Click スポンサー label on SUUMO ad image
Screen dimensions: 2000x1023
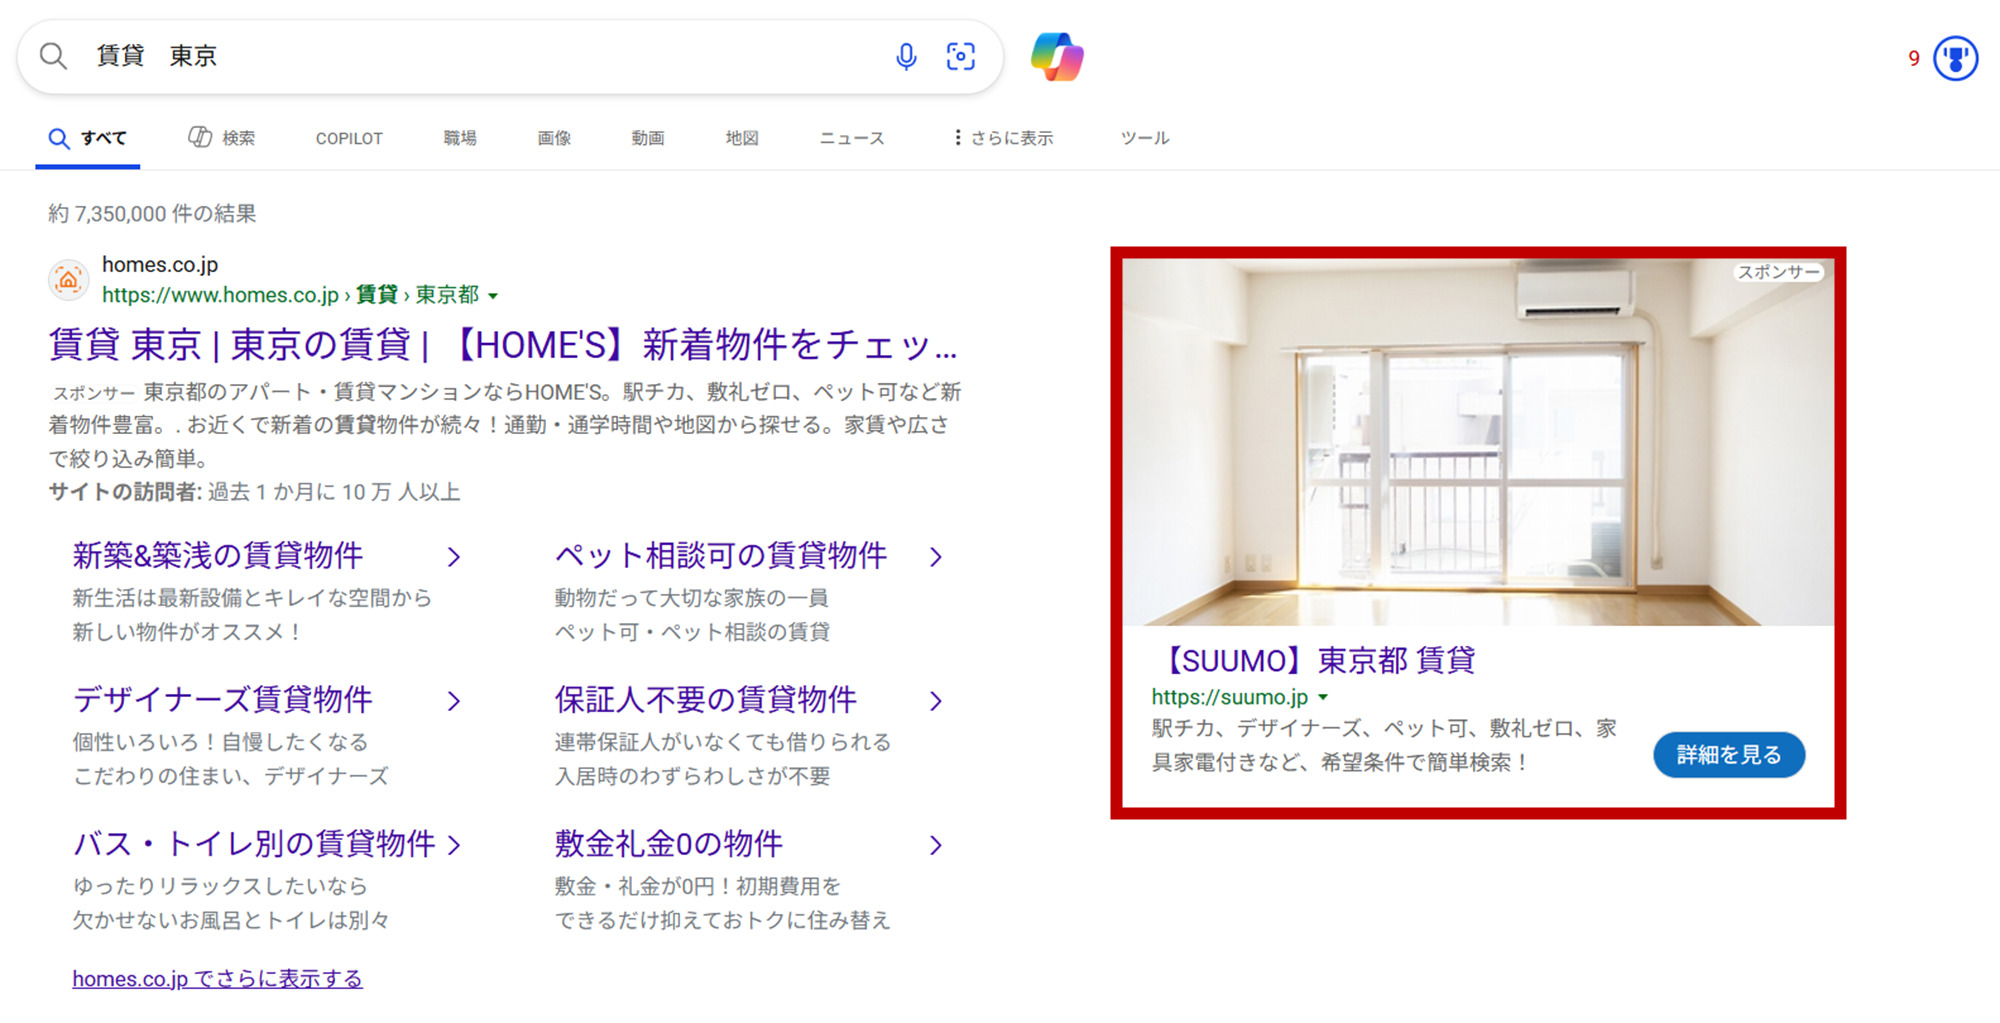(1778, 272)
